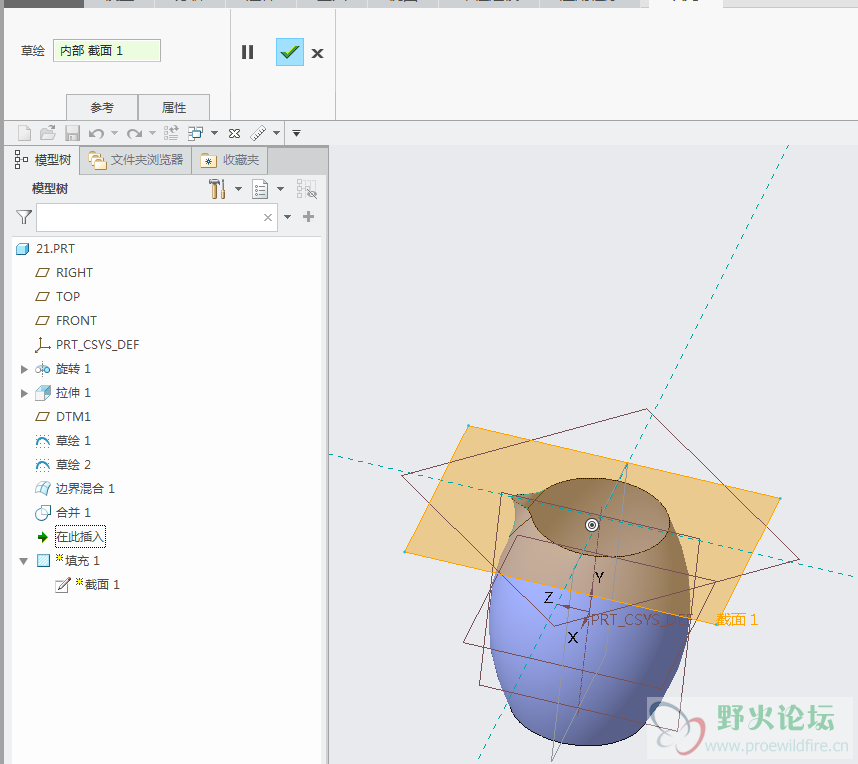Switch to the 收藏夹 tab
Viewport: 858px width, 764px height.
pos(230,160)
